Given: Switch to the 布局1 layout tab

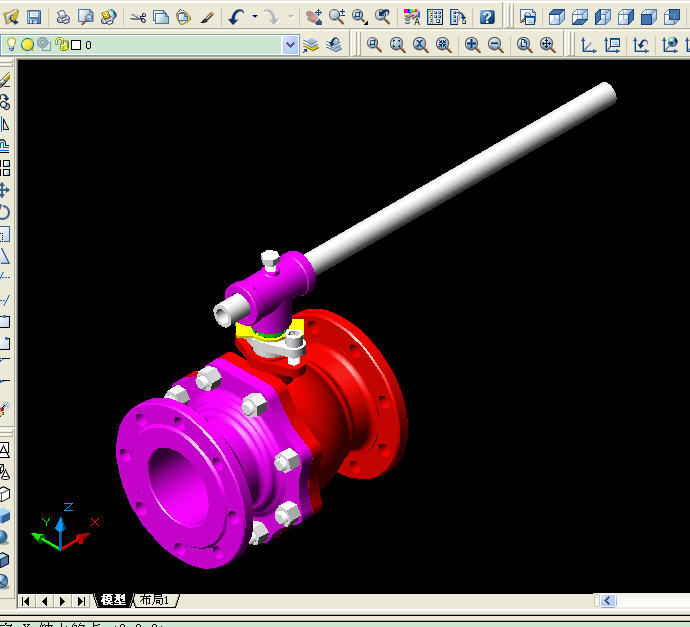Looking at the screenshot, I should pos(155,600).
